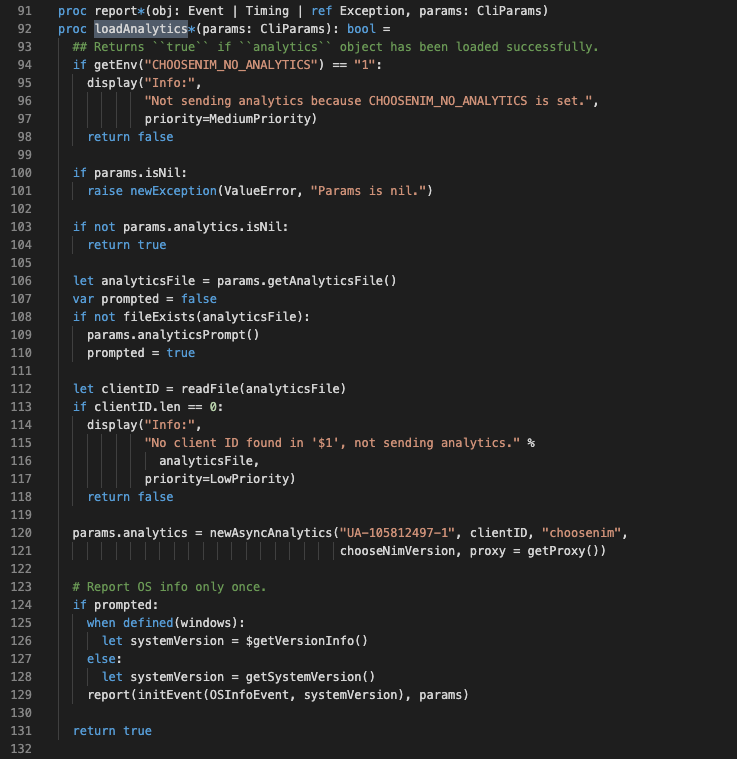This screenshot has width=737, height=759.
Task: Click line number 91 in the gutter
Action: 24,11
